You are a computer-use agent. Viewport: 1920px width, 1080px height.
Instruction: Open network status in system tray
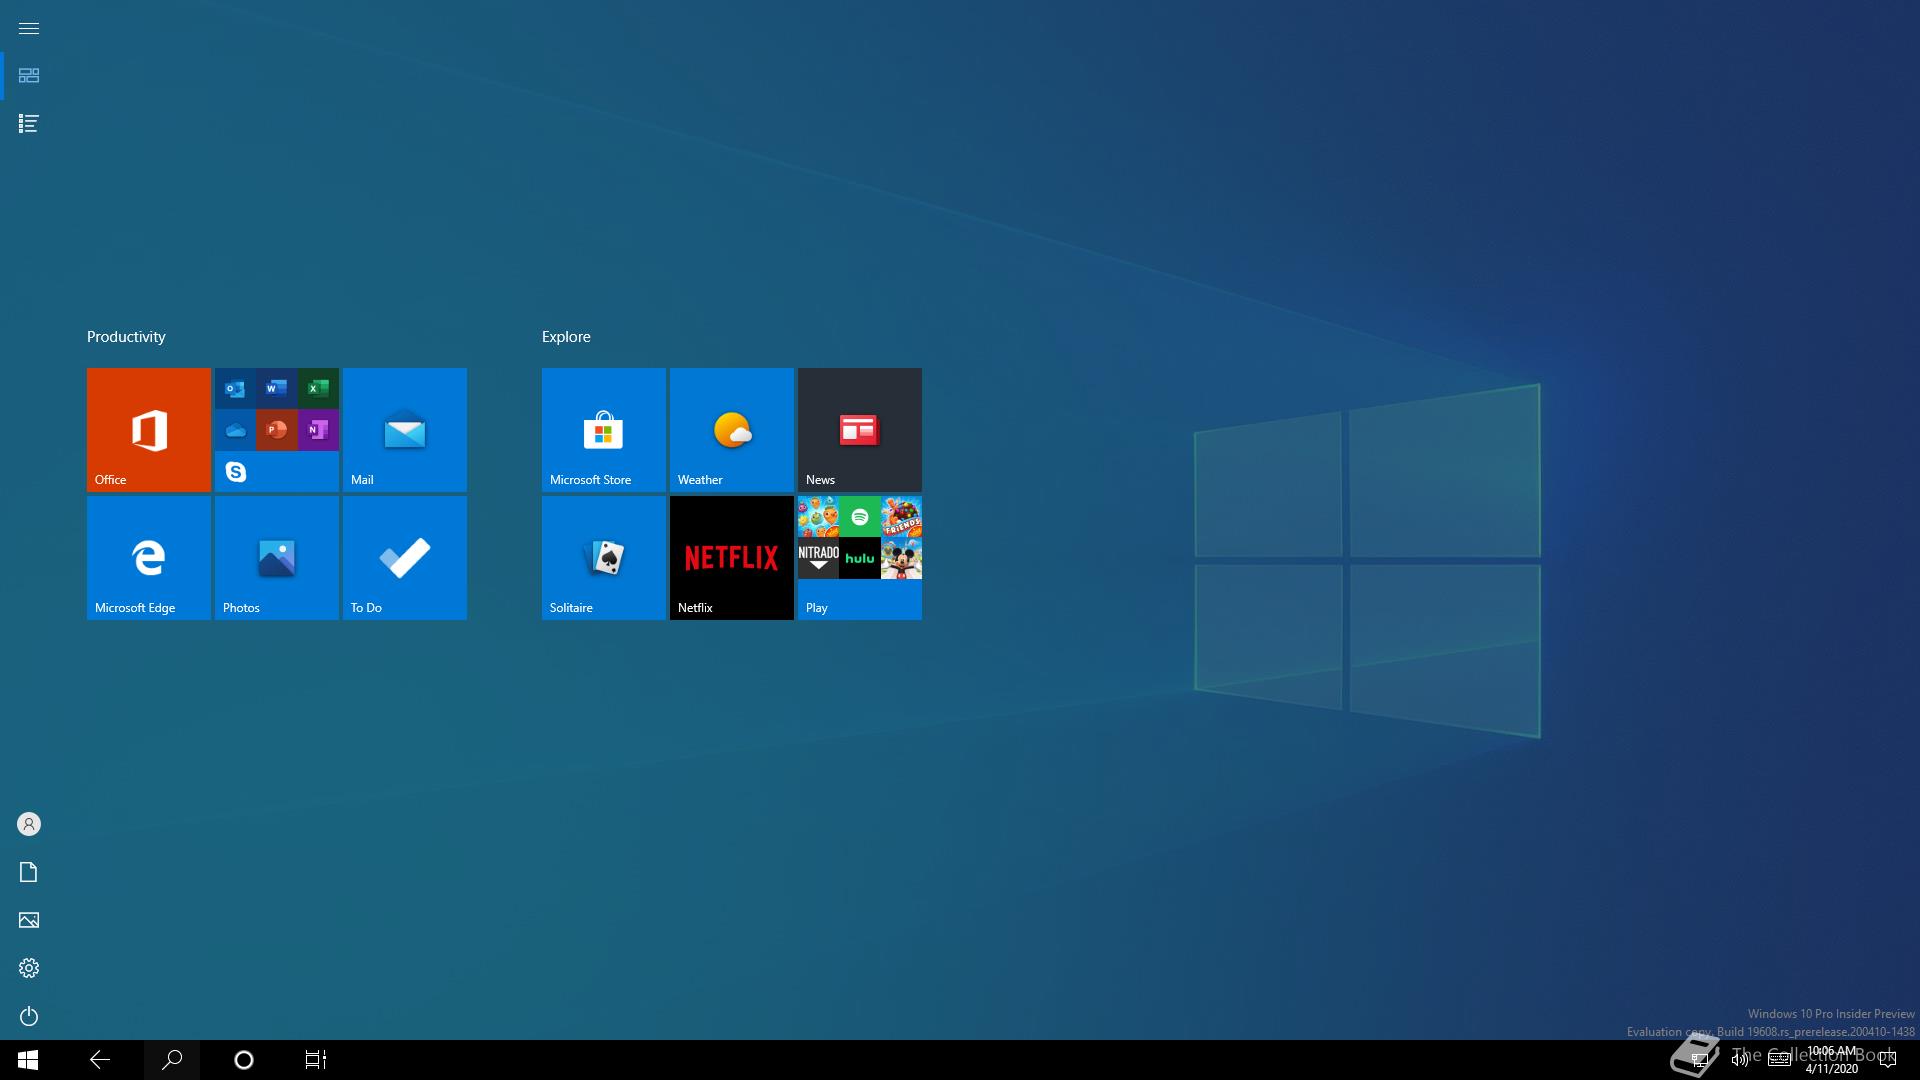(1699, 1060)
